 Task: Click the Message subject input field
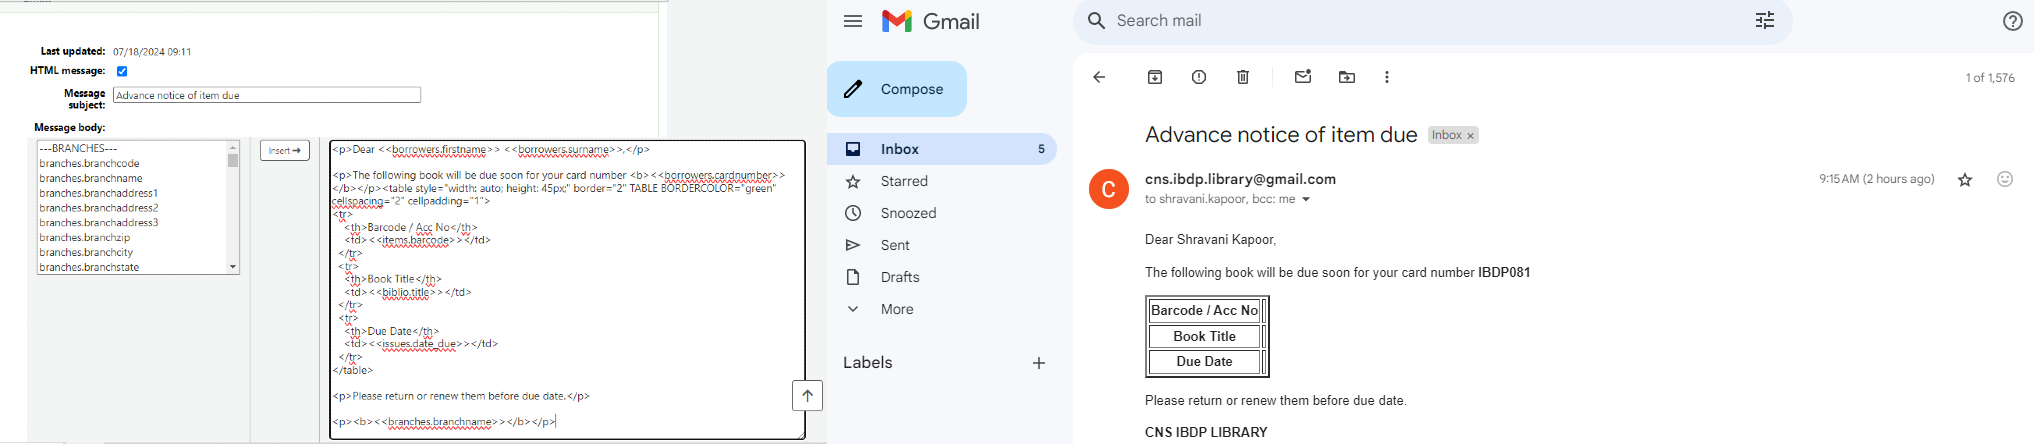(x=266, y=95)
